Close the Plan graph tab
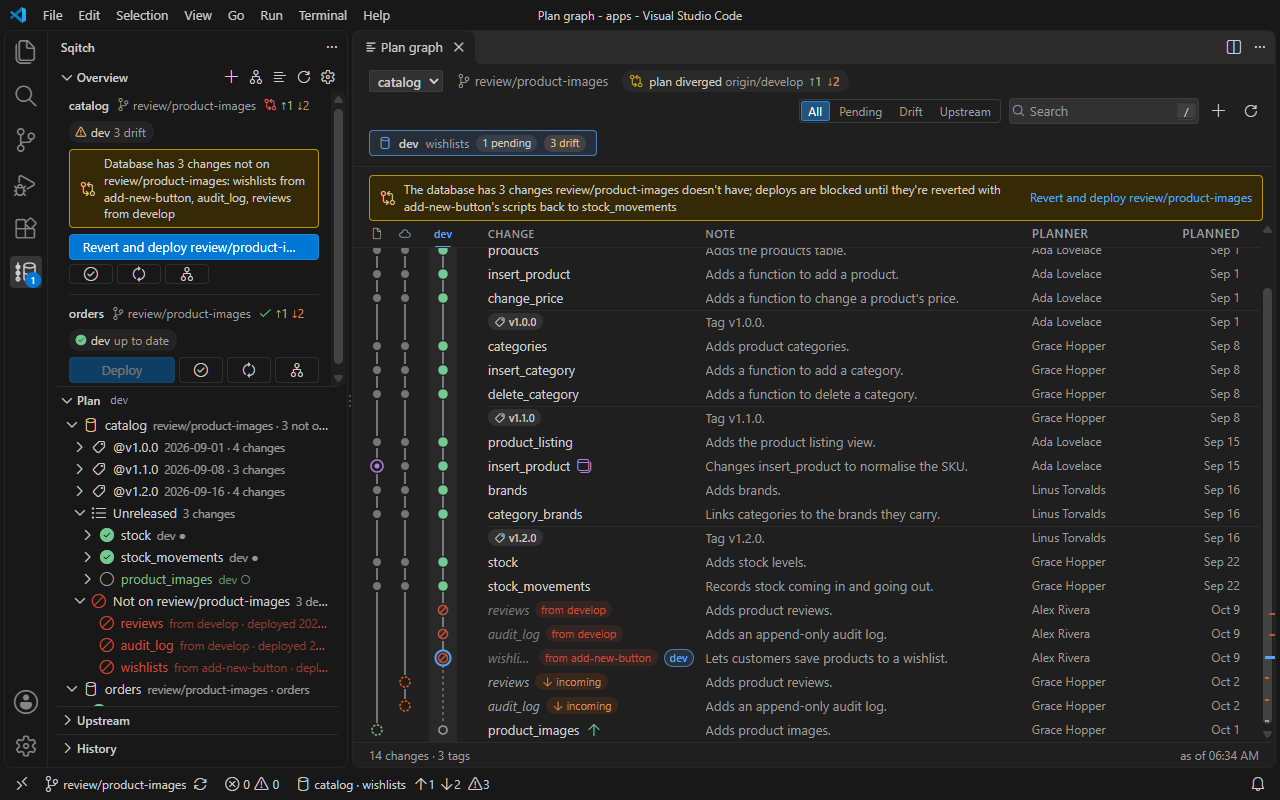1280x800 pixels. coord(459,47)
